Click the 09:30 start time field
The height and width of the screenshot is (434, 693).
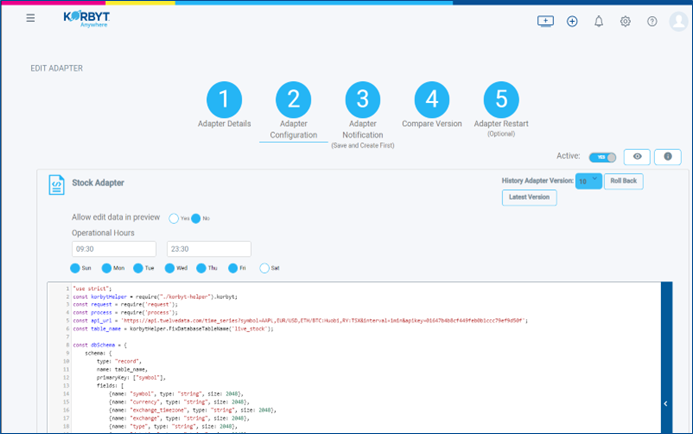click(112, 248)
